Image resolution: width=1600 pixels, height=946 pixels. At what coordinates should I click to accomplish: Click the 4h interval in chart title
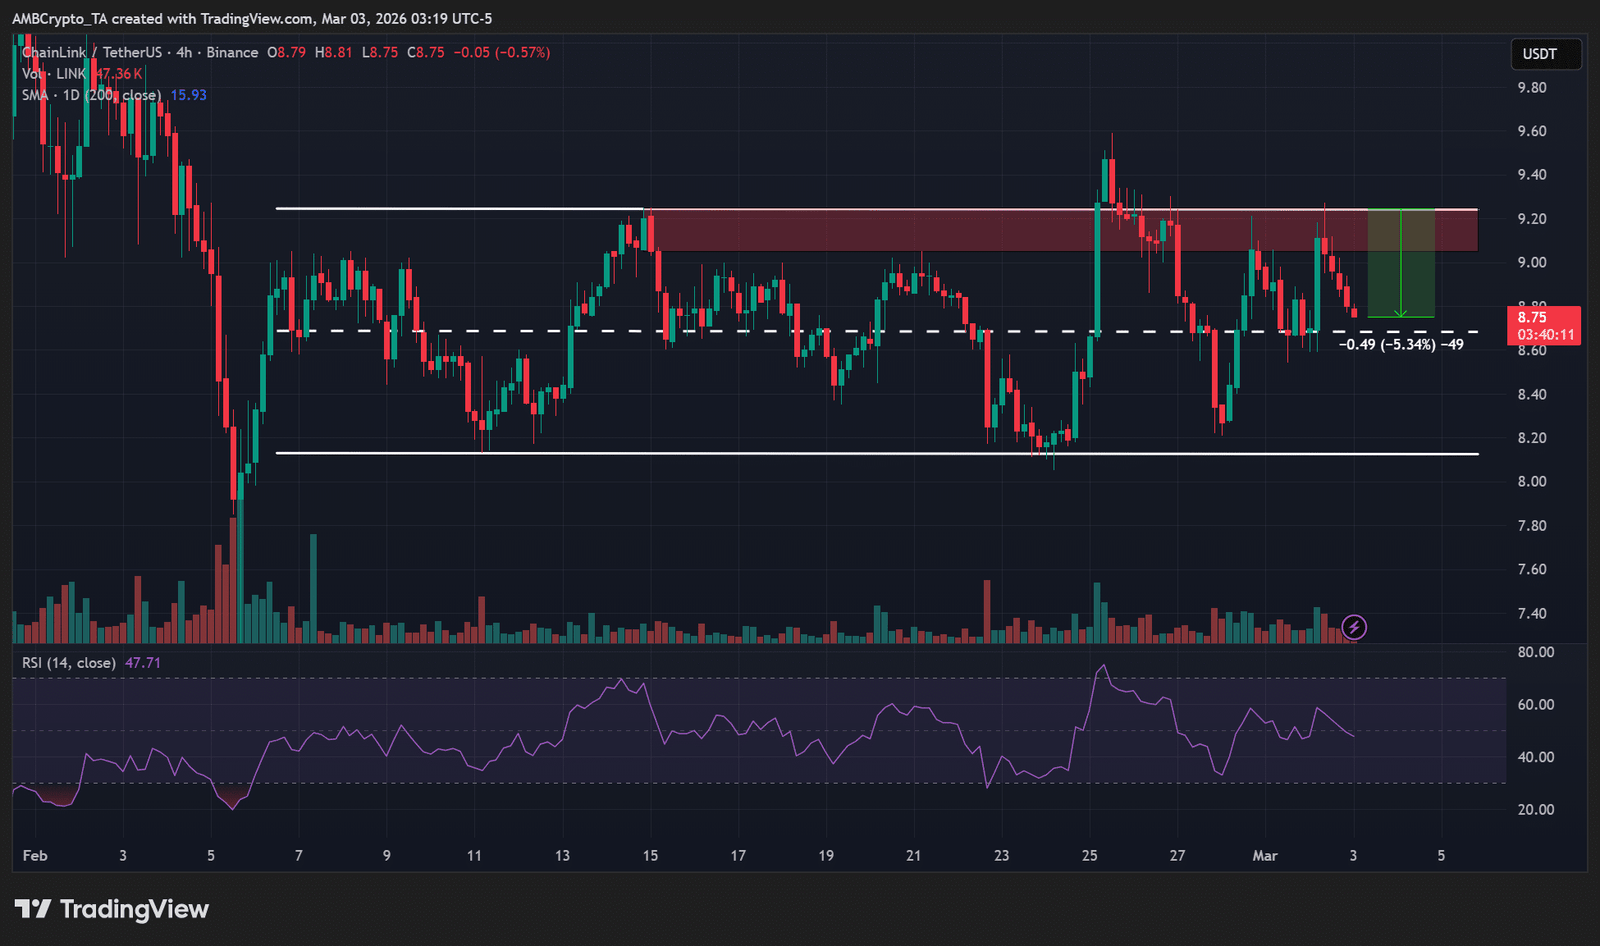pos(184,52)
